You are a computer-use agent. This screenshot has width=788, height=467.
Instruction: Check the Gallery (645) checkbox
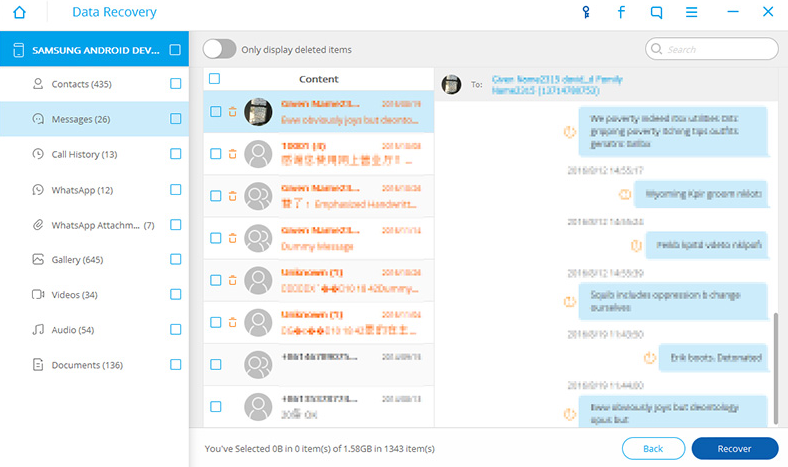(x=175, y=259)
